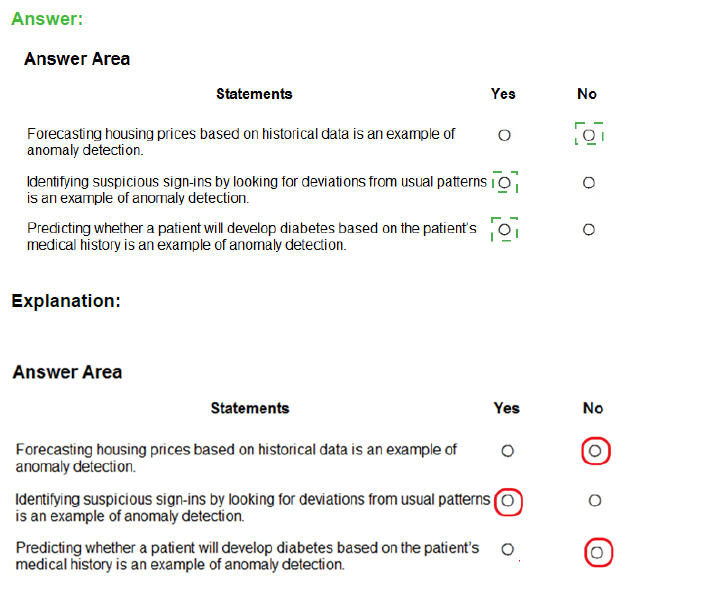Choose red-circled Yes radio for suspicious sign-ins

pyautogui.click(x=507, y=501)
